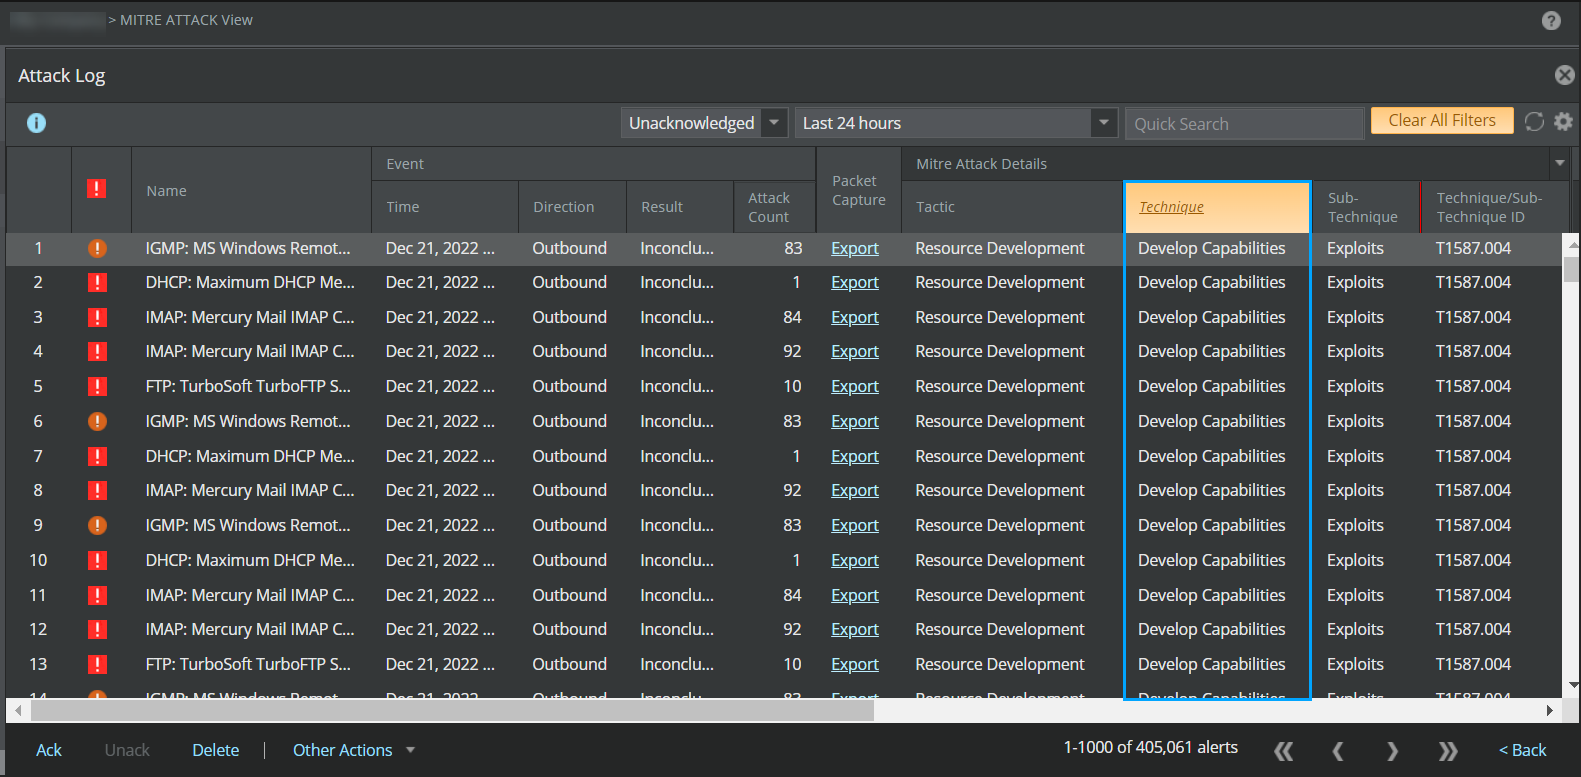Screen dimensions: 1581x777
Task: Click Export link in row 1
Action: point(855,248)
